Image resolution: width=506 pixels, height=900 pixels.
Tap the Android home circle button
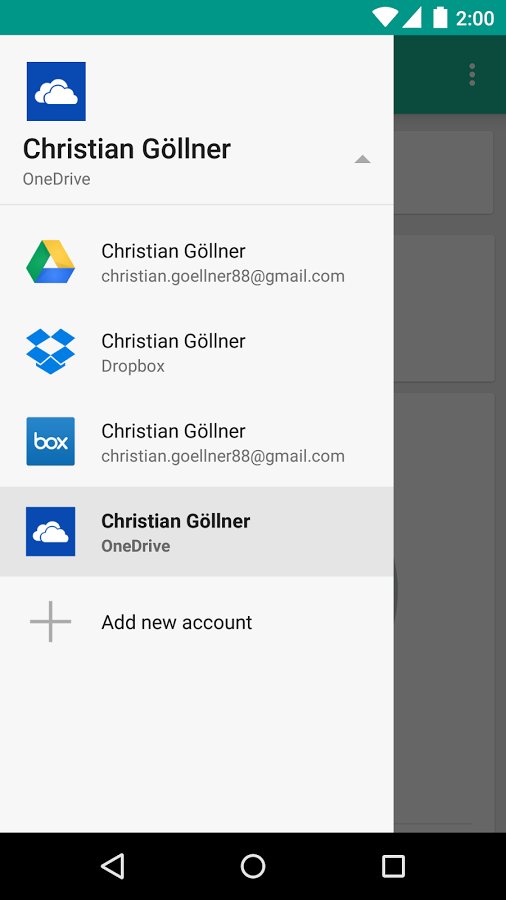point(253,866)
